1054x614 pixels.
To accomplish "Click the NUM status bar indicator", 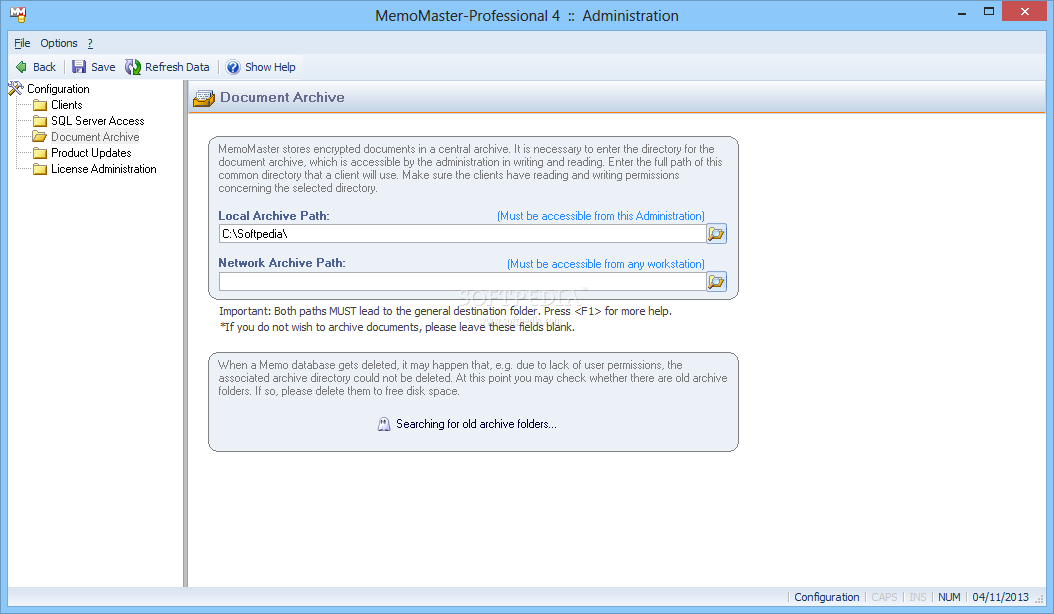I will click(x=949, y=597).
